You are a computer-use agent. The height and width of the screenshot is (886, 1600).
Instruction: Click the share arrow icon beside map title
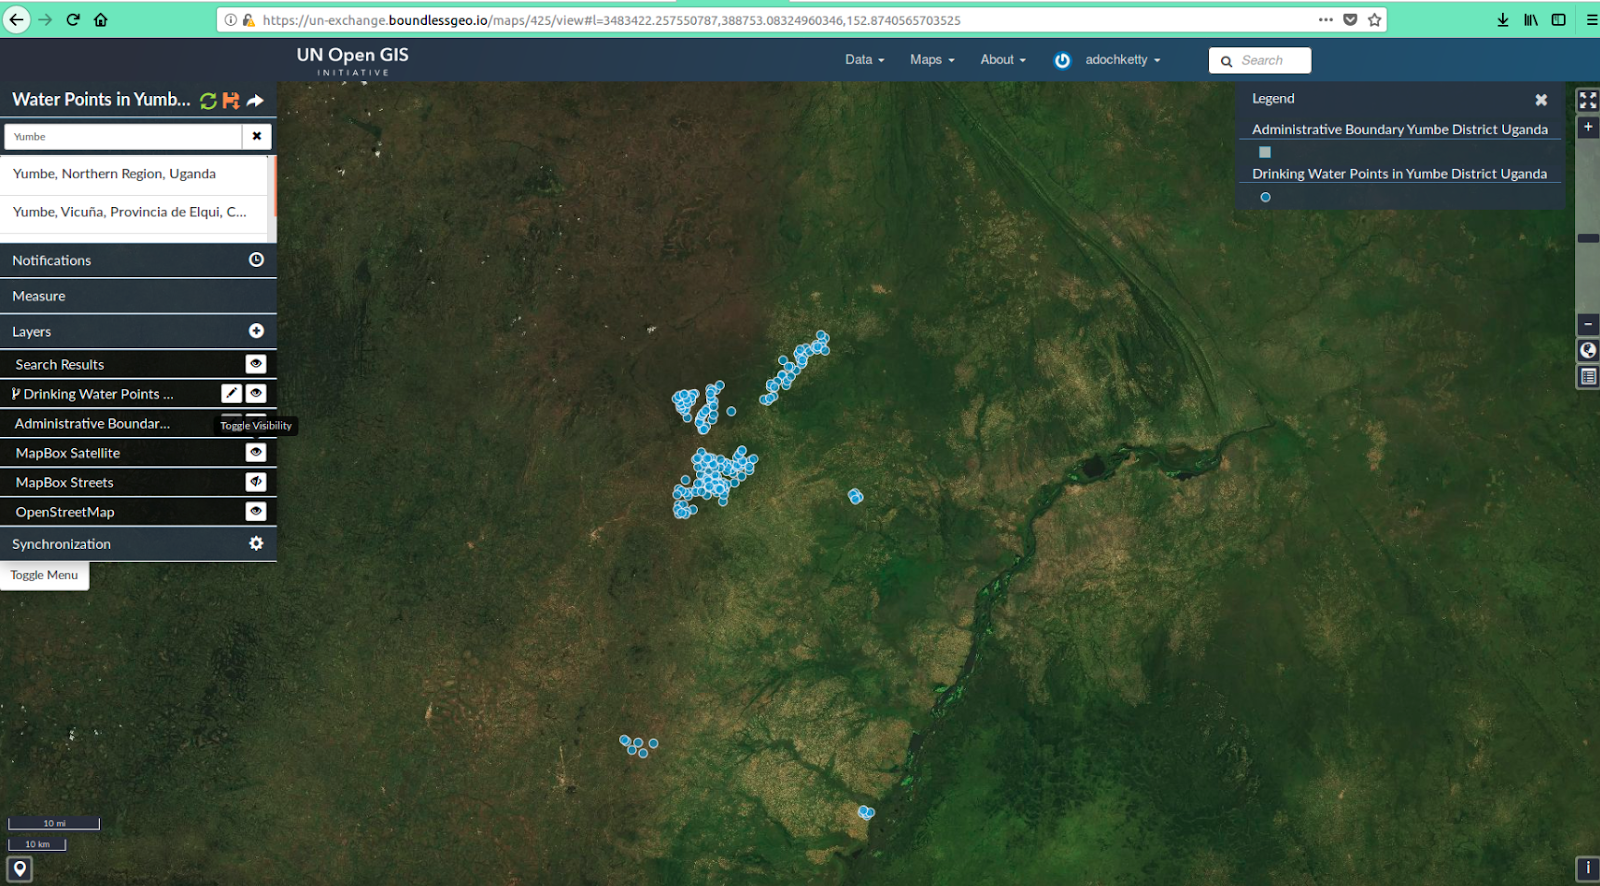255,100
